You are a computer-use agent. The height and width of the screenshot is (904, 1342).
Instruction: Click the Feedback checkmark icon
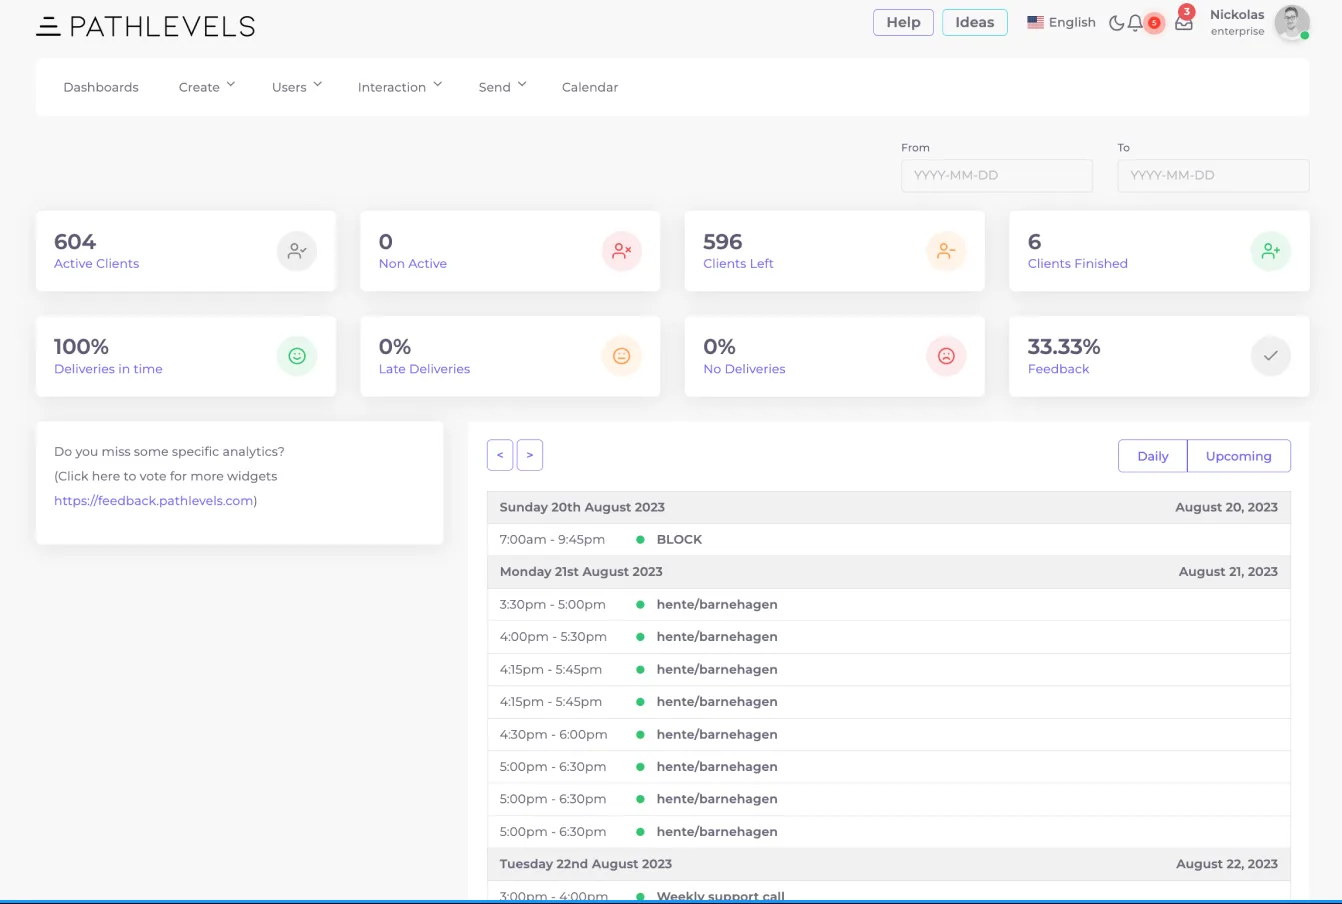coord(1270,356)
